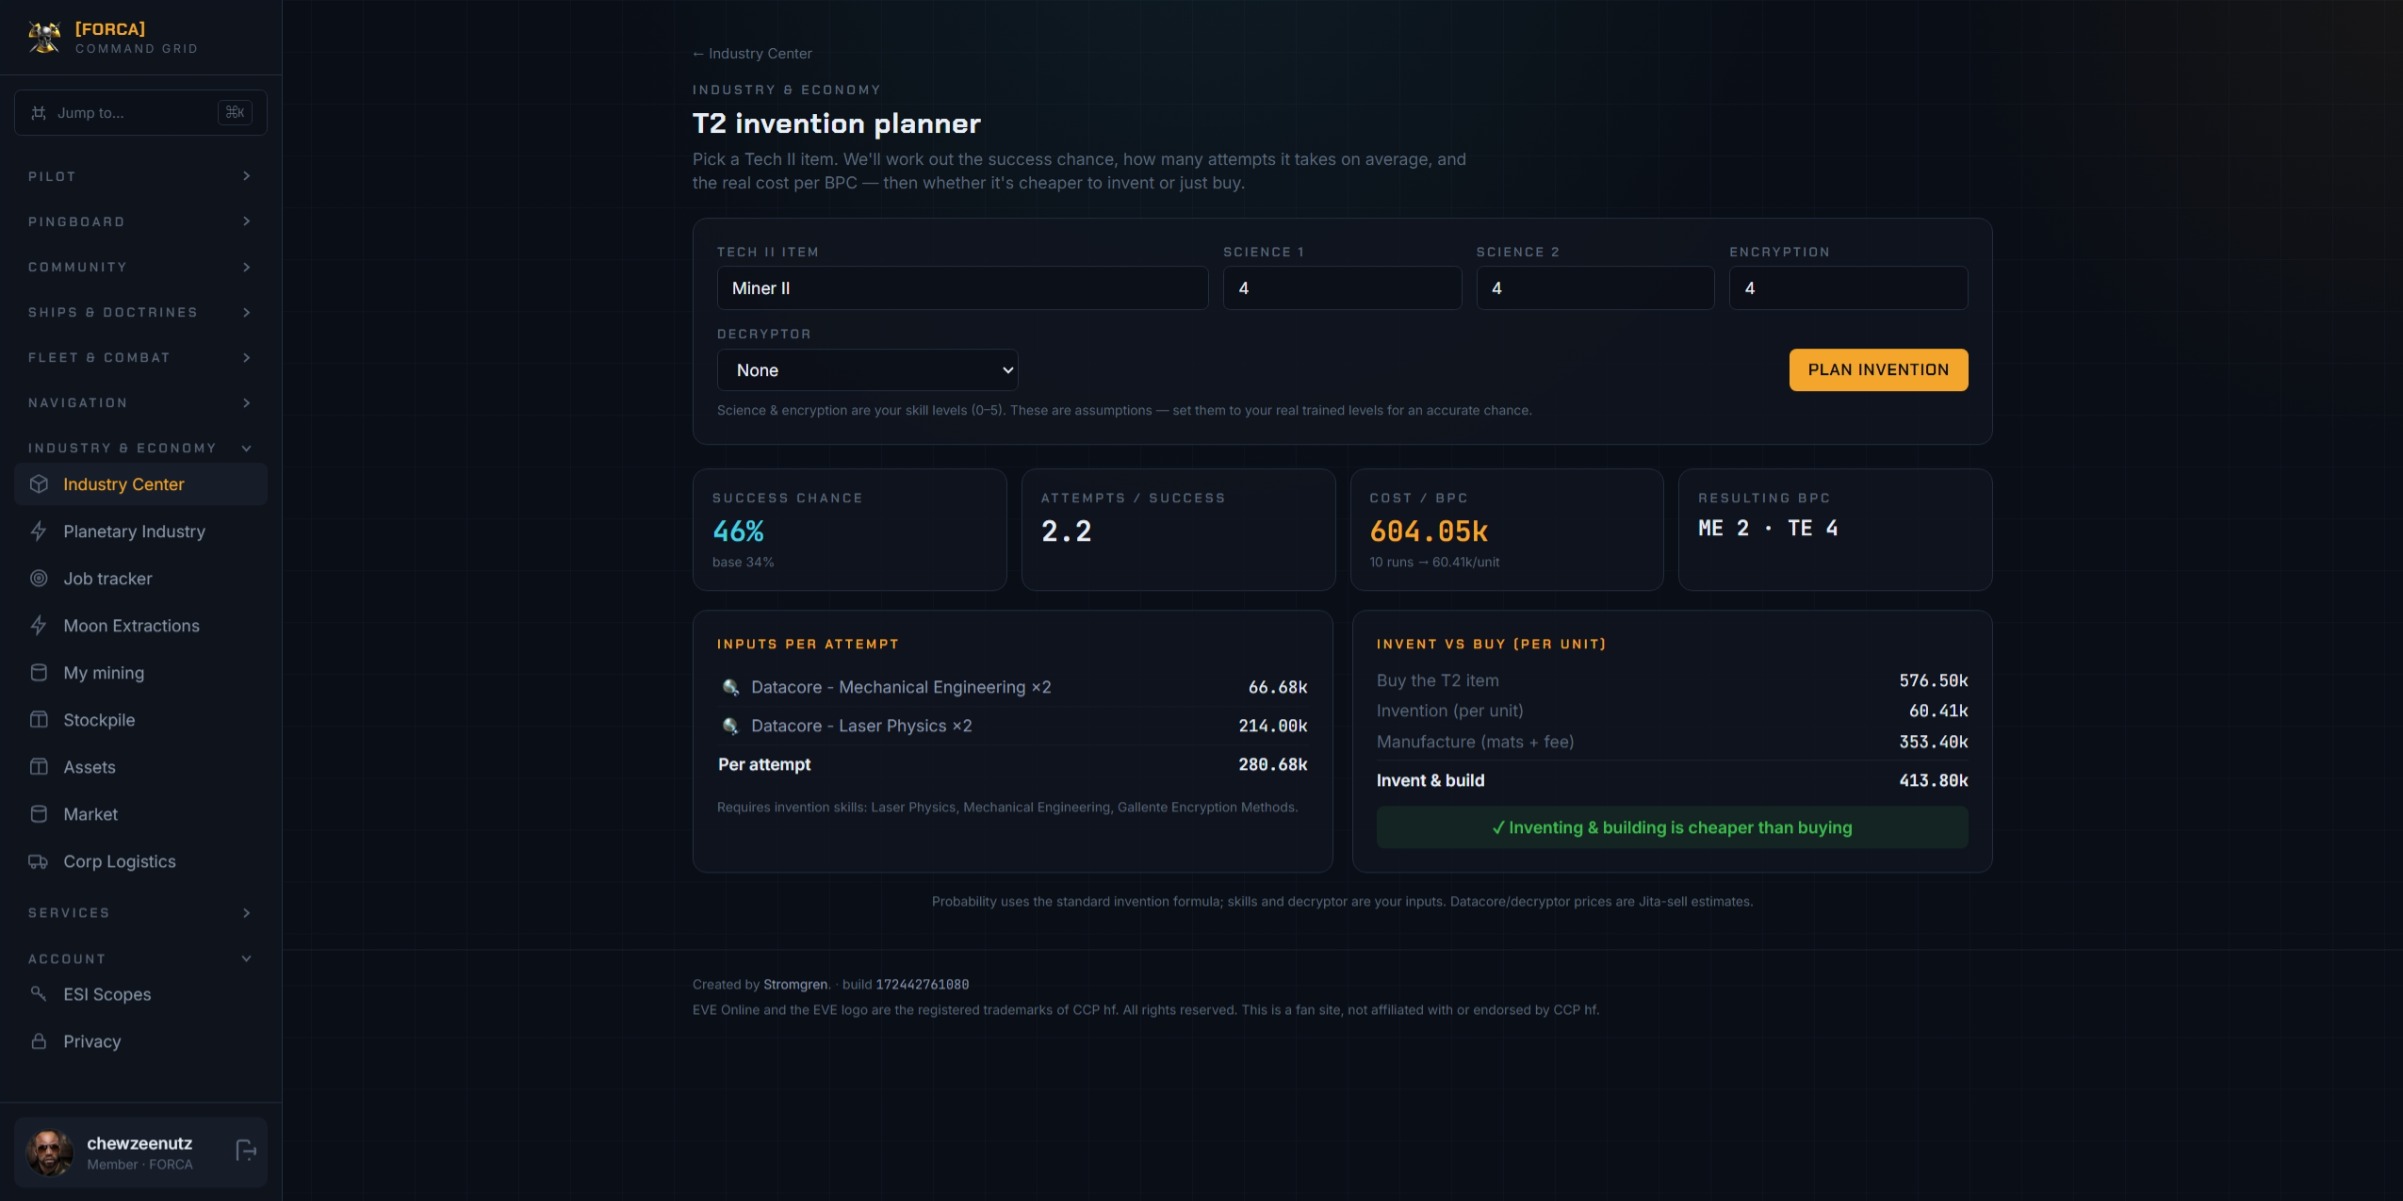Focus the Science 2 skill field
The height and width of the screenshot is (1201, 2403).
coord(1595,288)
